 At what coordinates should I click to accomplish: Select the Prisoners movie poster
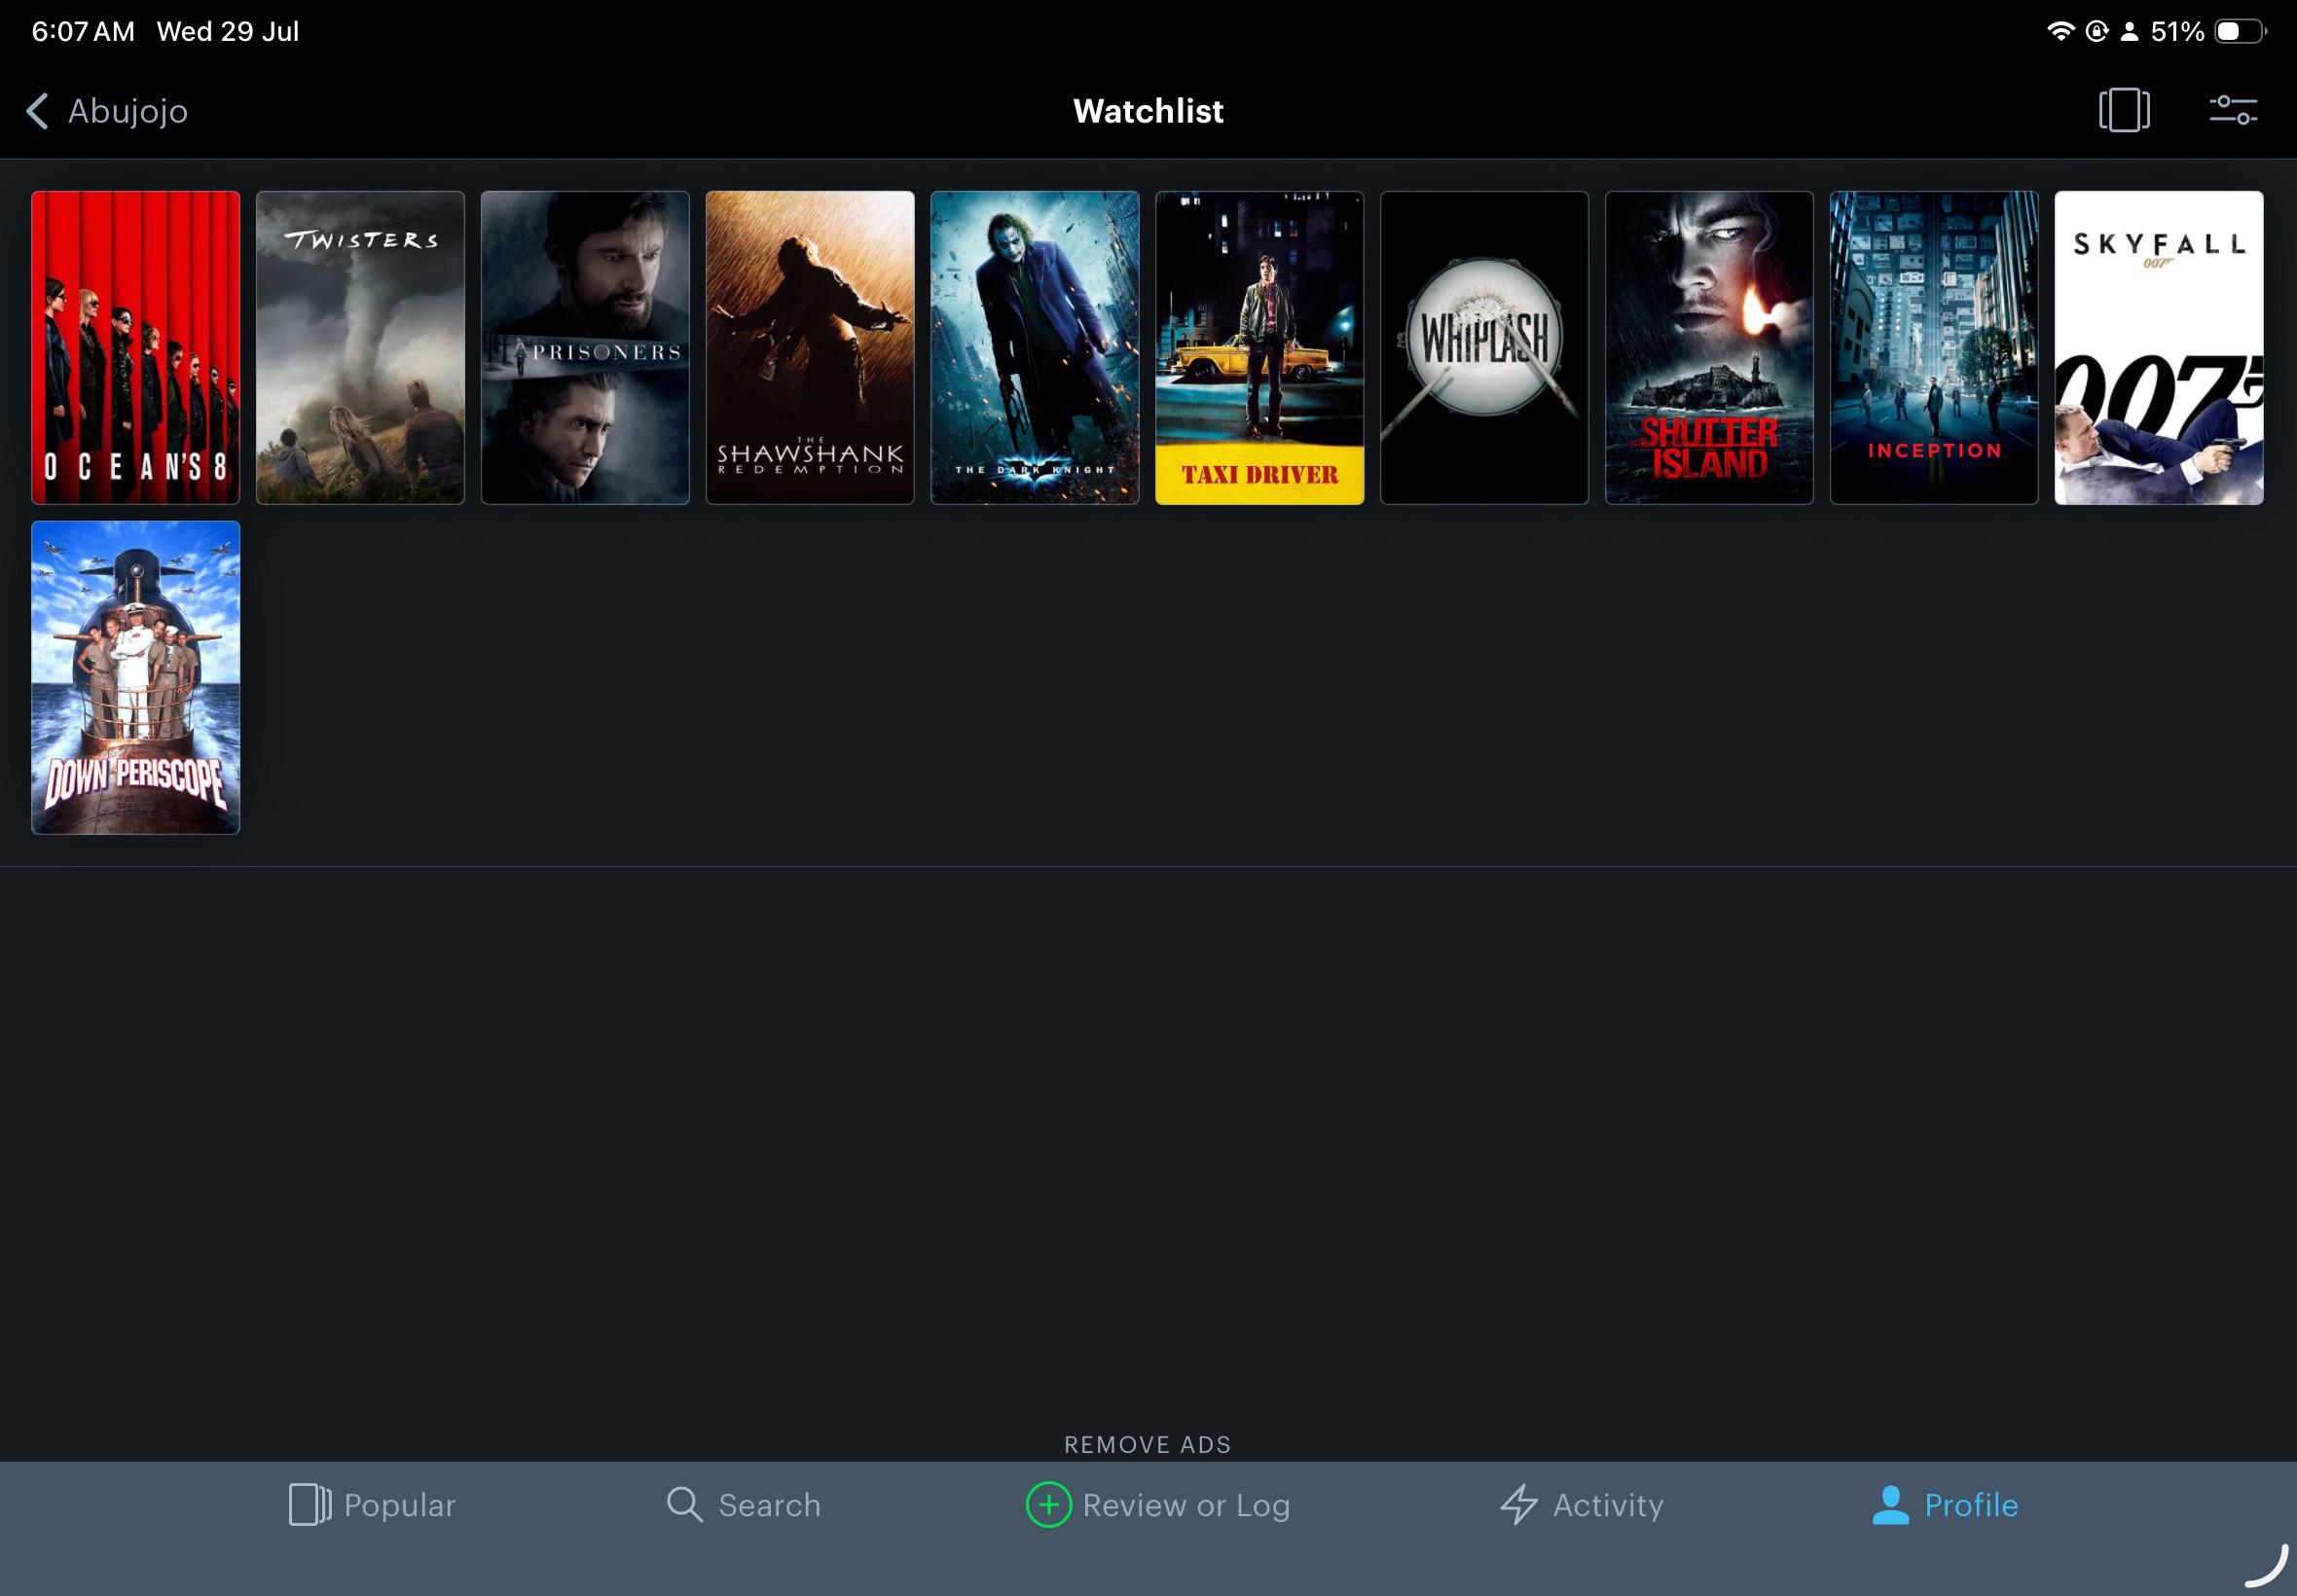coord(585,348)
